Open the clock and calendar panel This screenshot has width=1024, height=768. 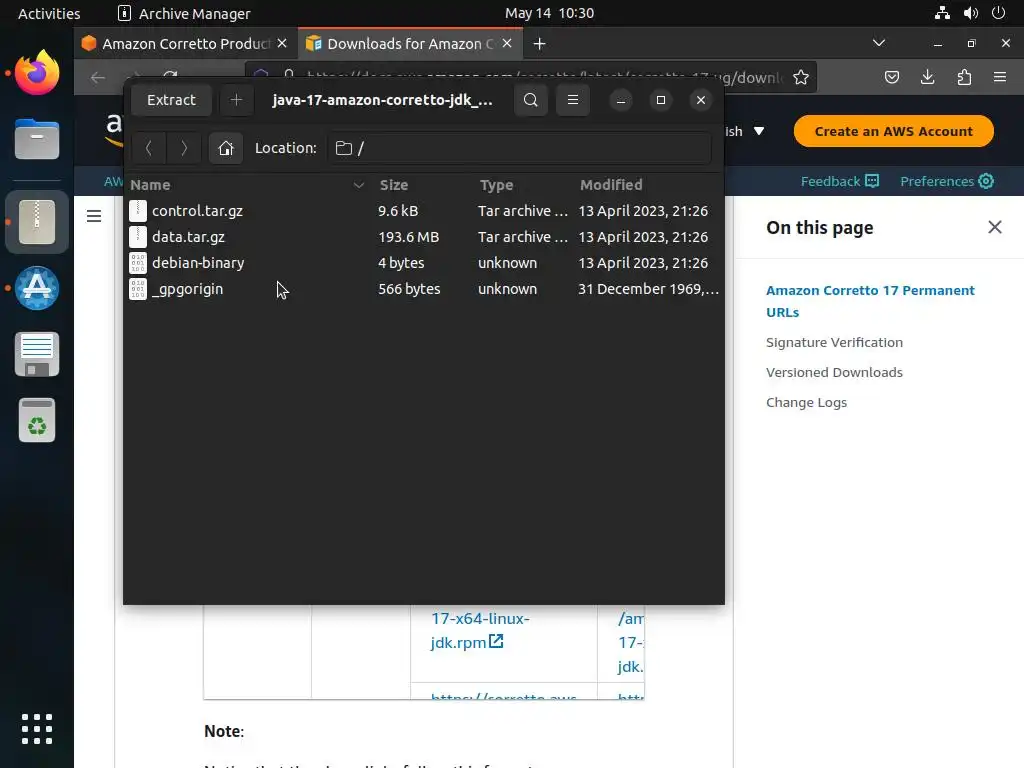pyautogui.click(x=549, y=13)
